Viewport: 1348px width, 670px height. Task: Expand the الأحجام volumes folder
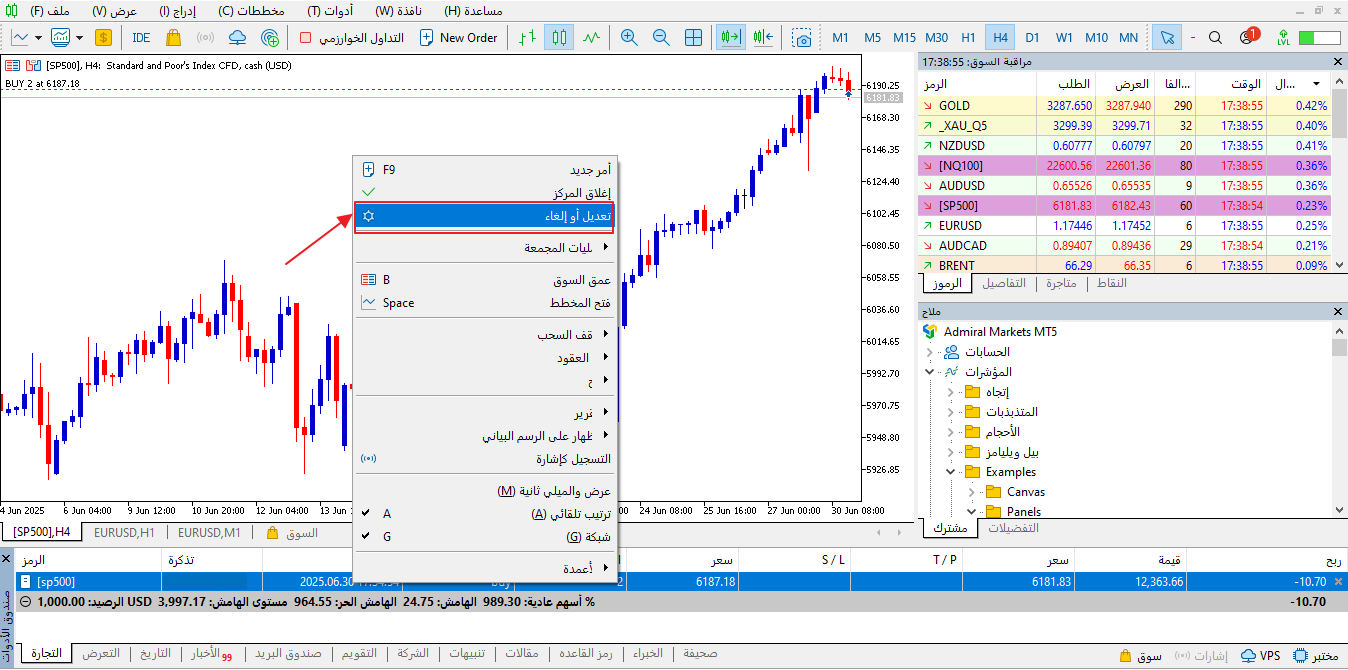pyautogui.click(x=950, y=432)
